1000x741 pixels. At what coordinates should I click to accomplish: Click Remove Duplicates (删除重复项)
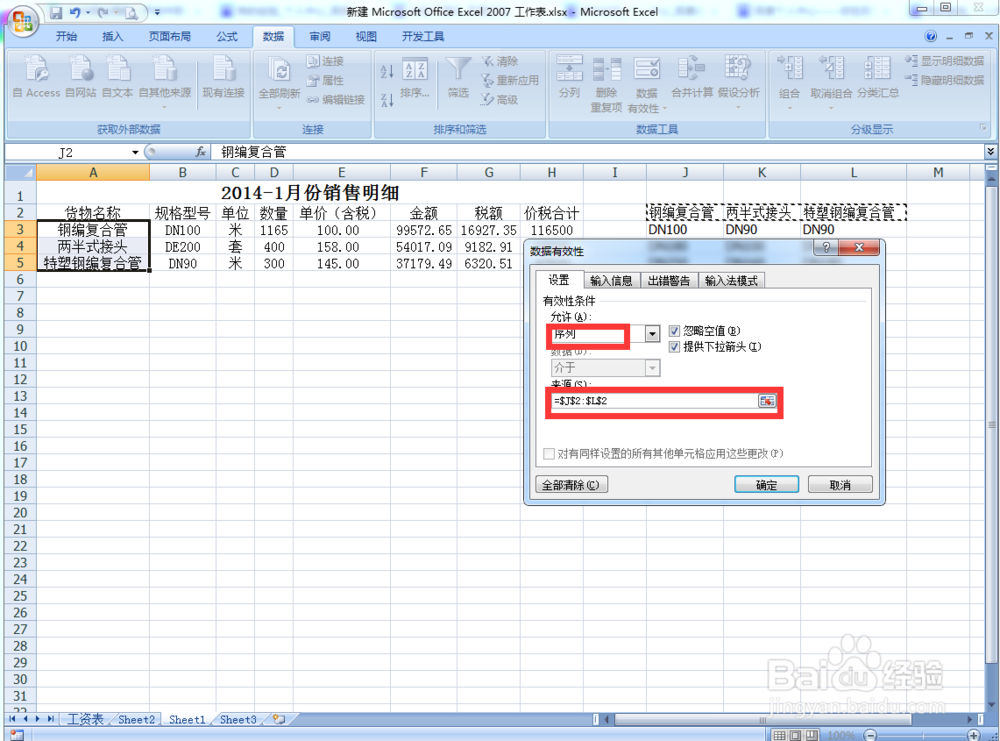(x=607, y=84)
